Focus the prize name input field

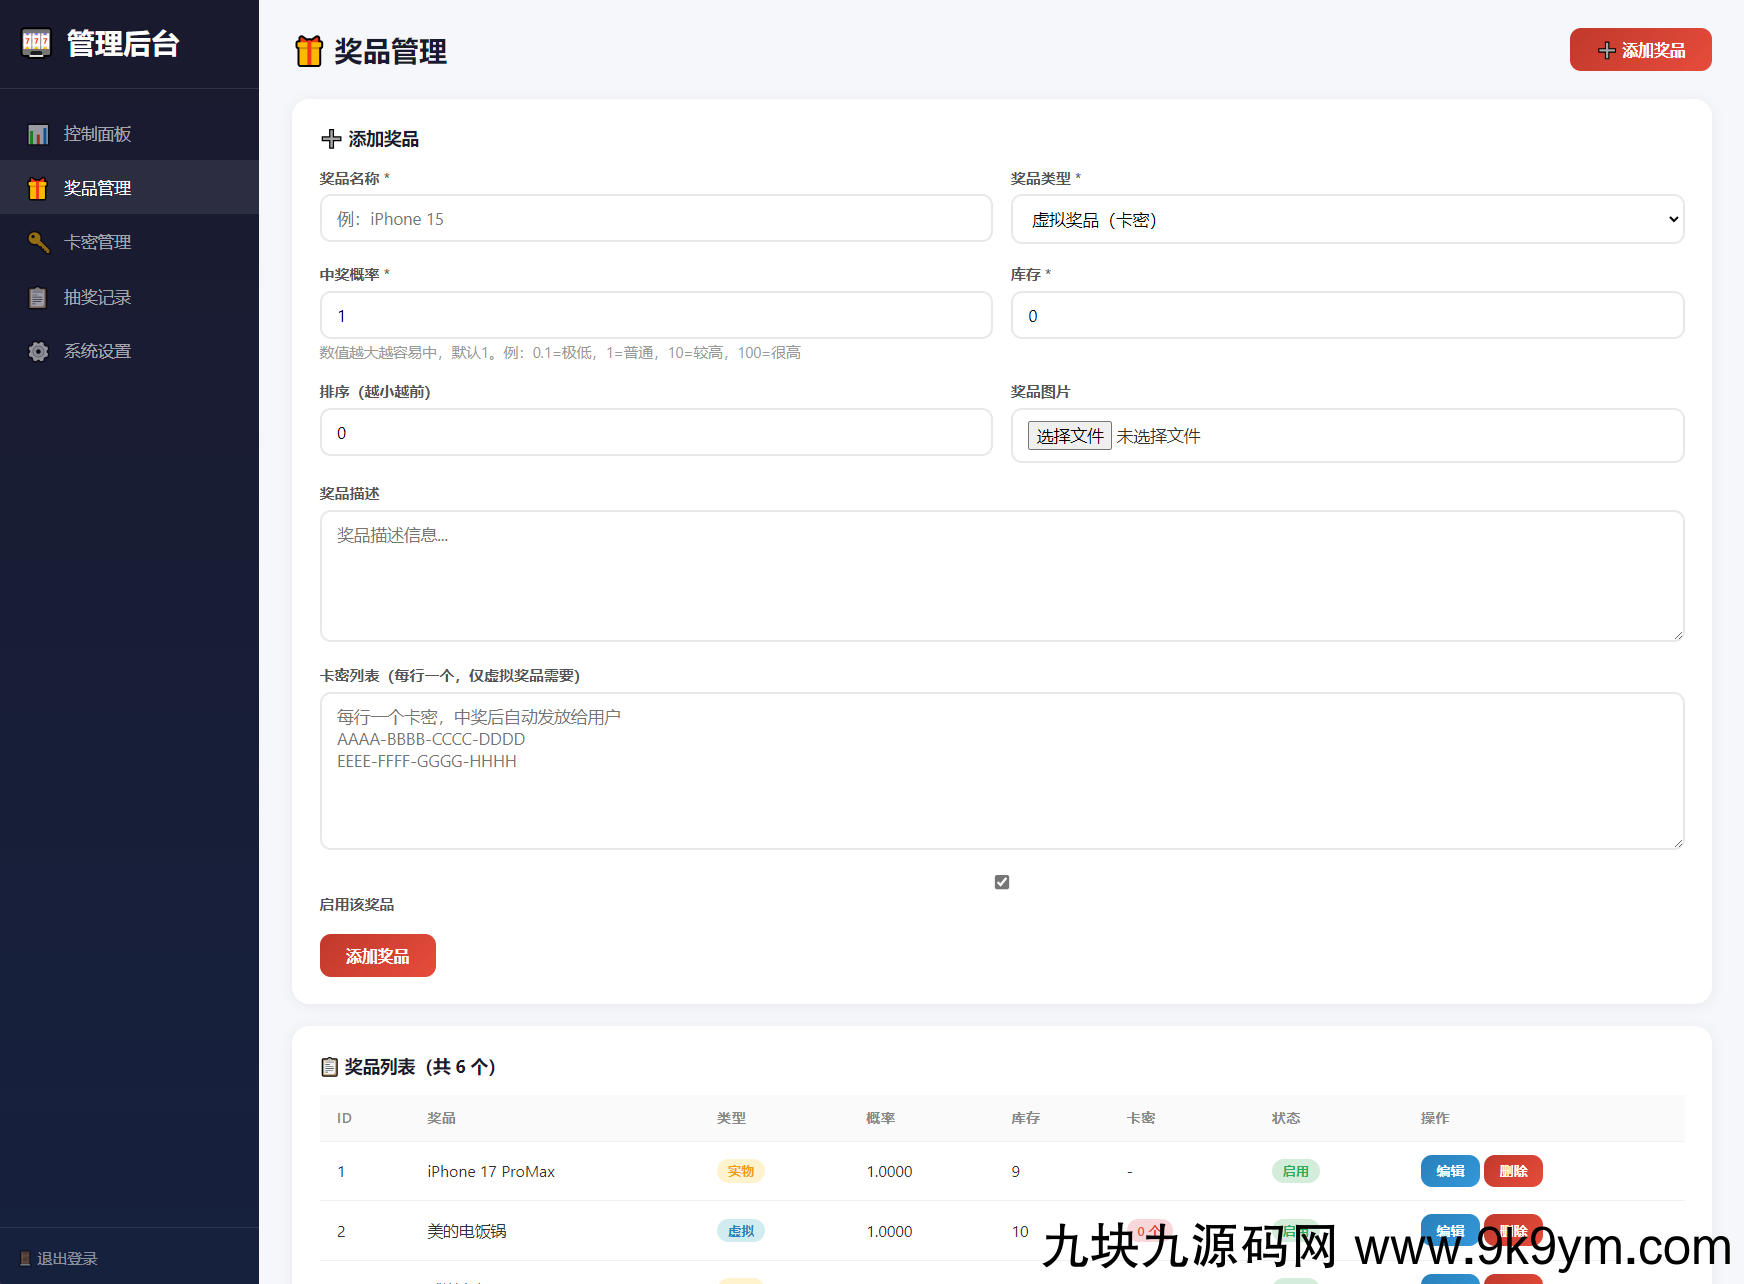(656, 219)
